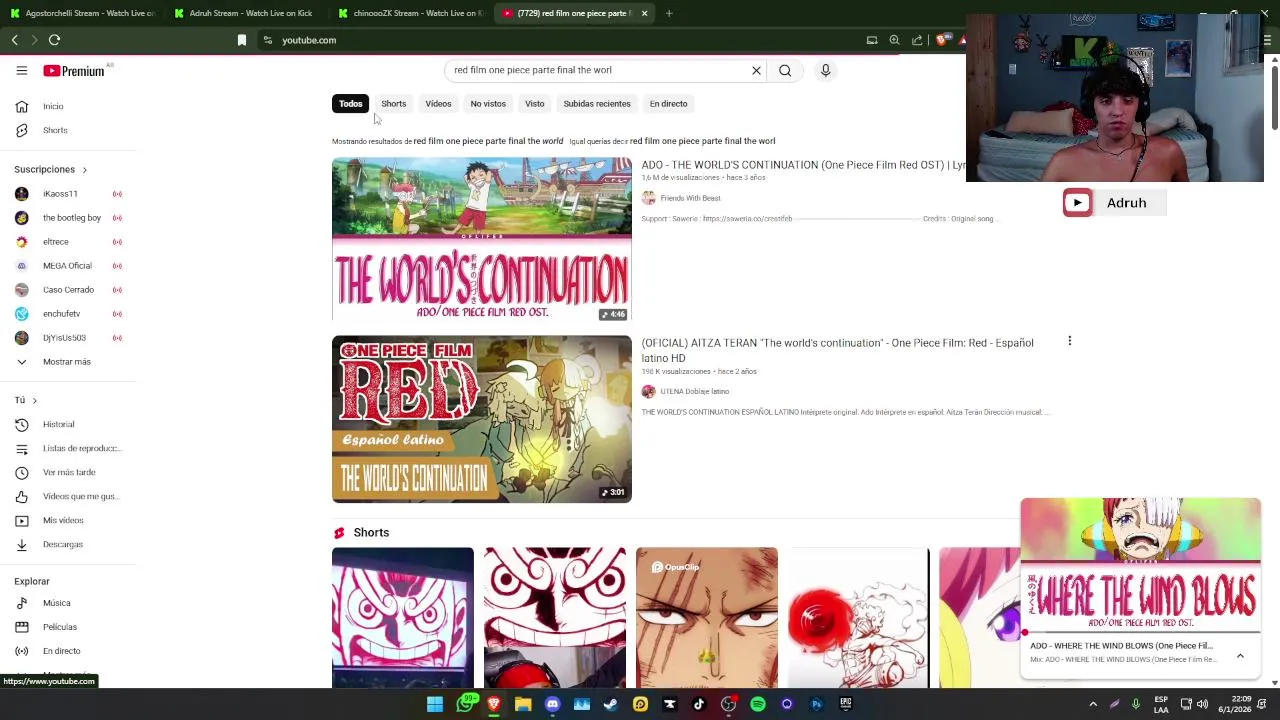This screenshot has height=720, width=1280.
Task: Open Where The Wind Blows miniplayer thumbnail
Action: click(1140, 565)
